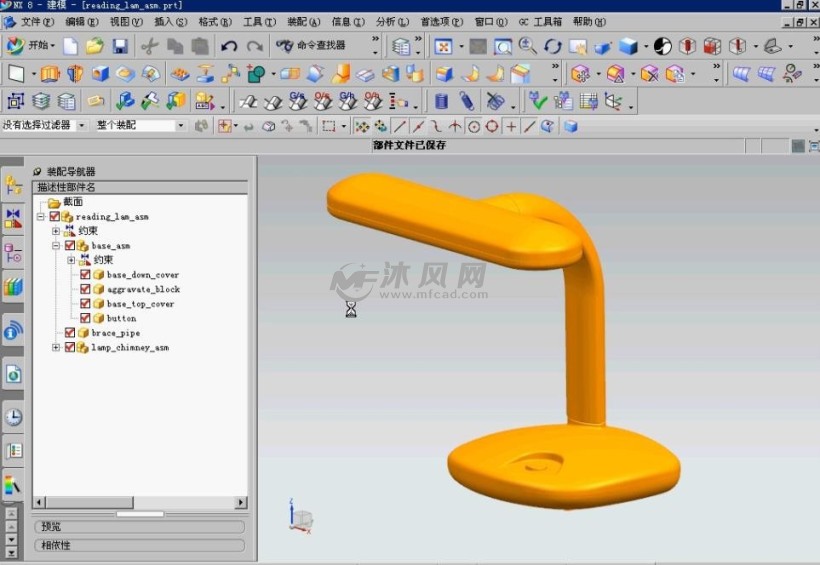Click the Cut scissors icon
The height and width of the screenshot is (565, 820).
[x=149, y=46]
